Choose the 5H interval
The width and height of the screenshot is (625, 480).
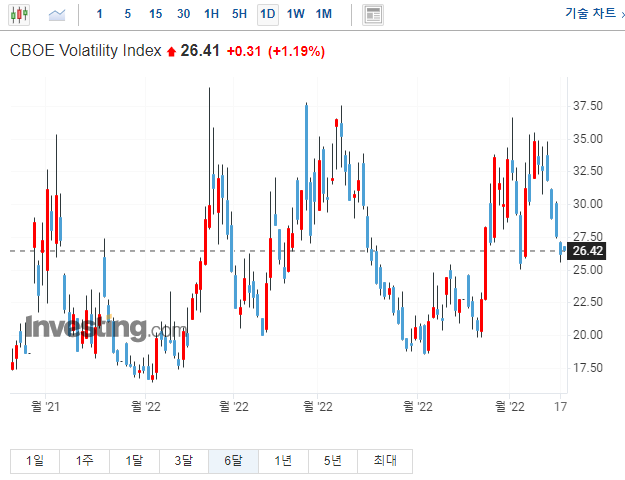coord(239,14)
